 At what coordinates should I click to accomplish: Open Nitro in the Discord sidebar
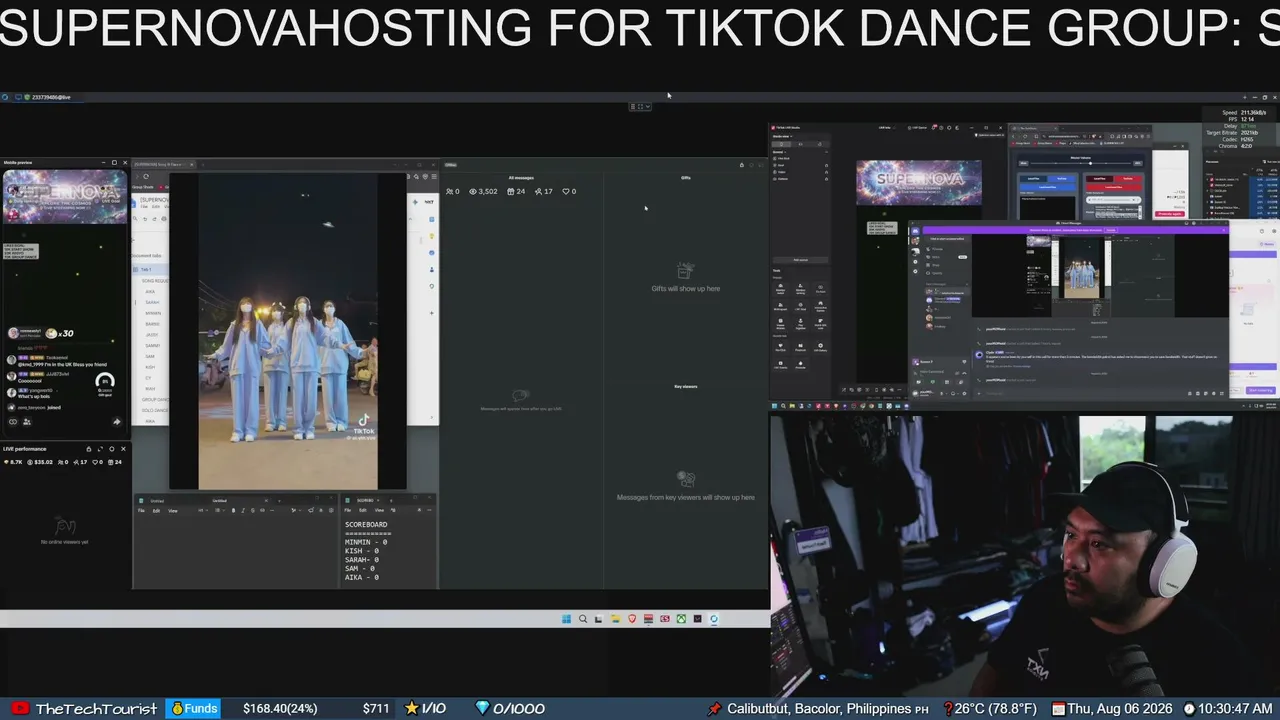pos(935,257)
